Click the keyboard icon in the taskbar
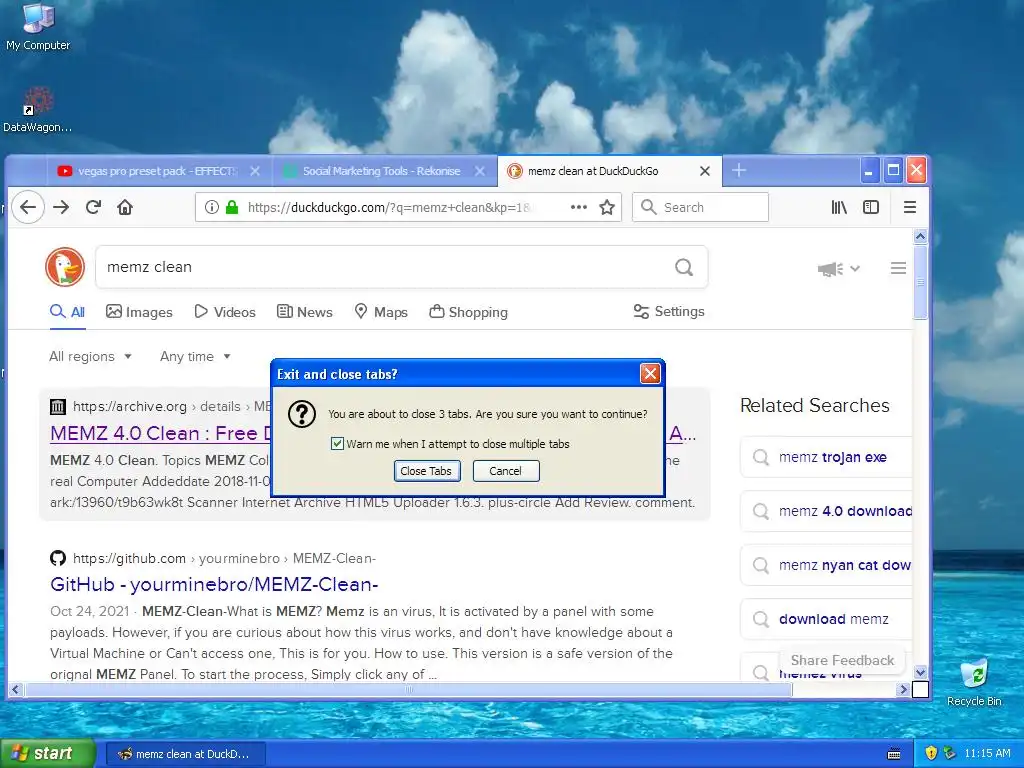Screen dimensions: 1024x768 [x=894, y=754]
